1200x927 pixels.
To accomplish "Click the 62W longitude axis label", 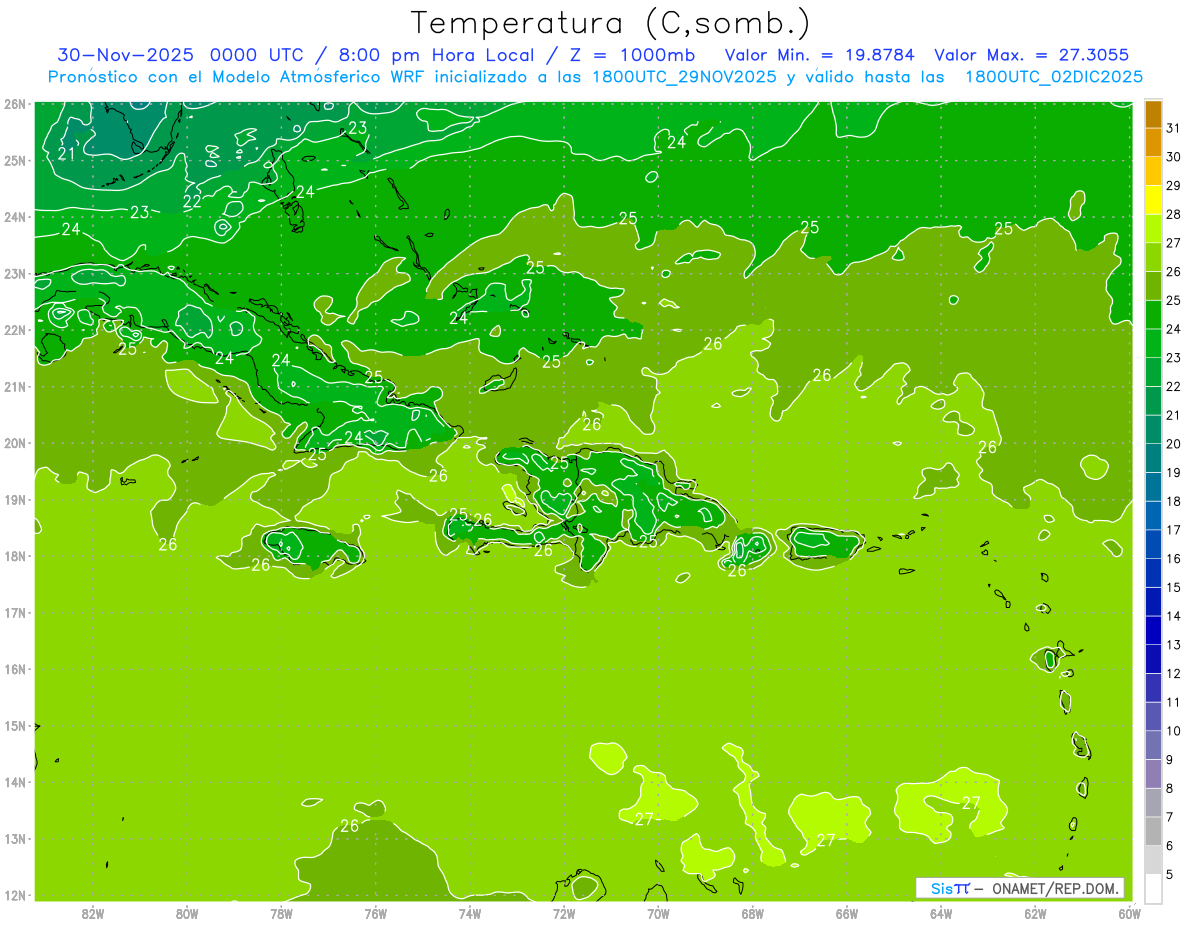I will click(1035, 913).
